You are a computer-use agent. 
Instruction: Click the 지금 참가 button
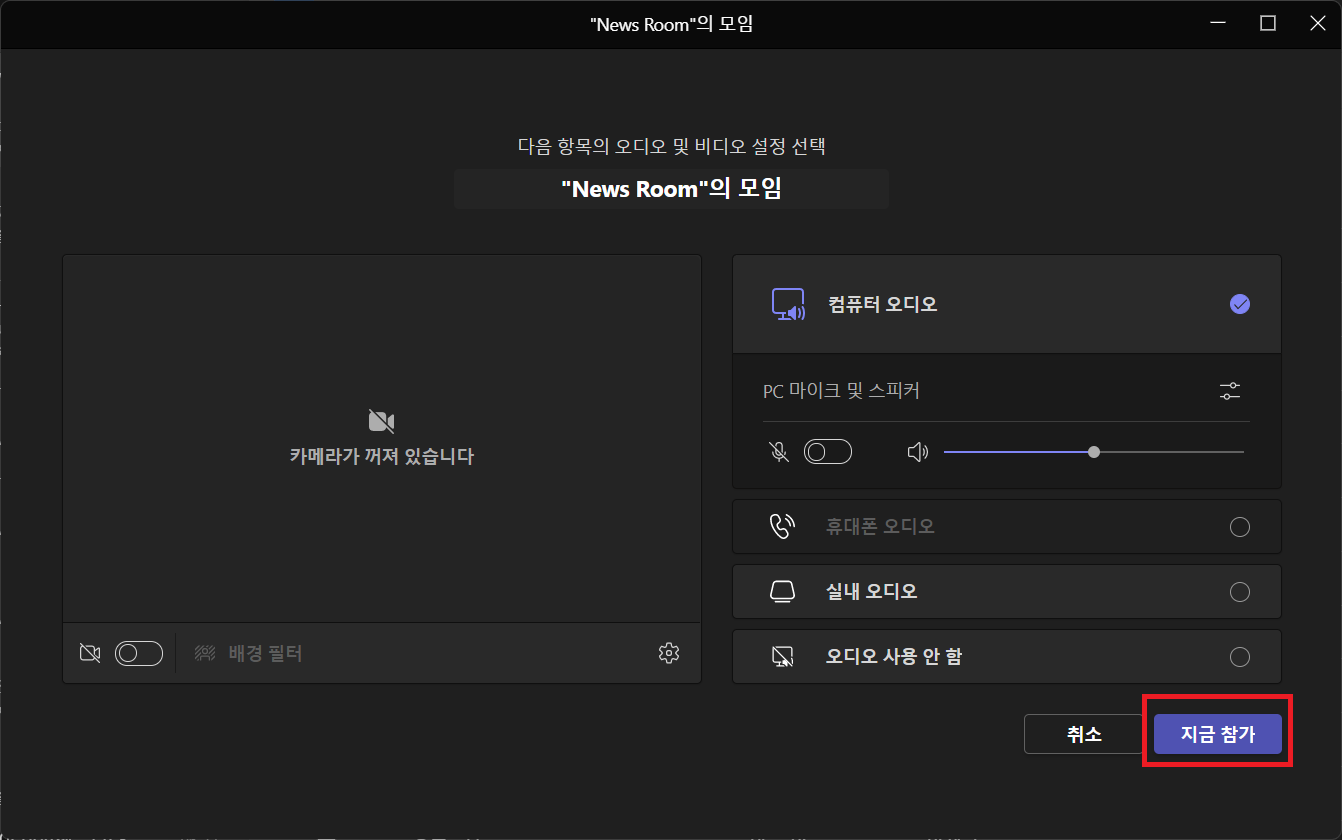[1218, 734]
